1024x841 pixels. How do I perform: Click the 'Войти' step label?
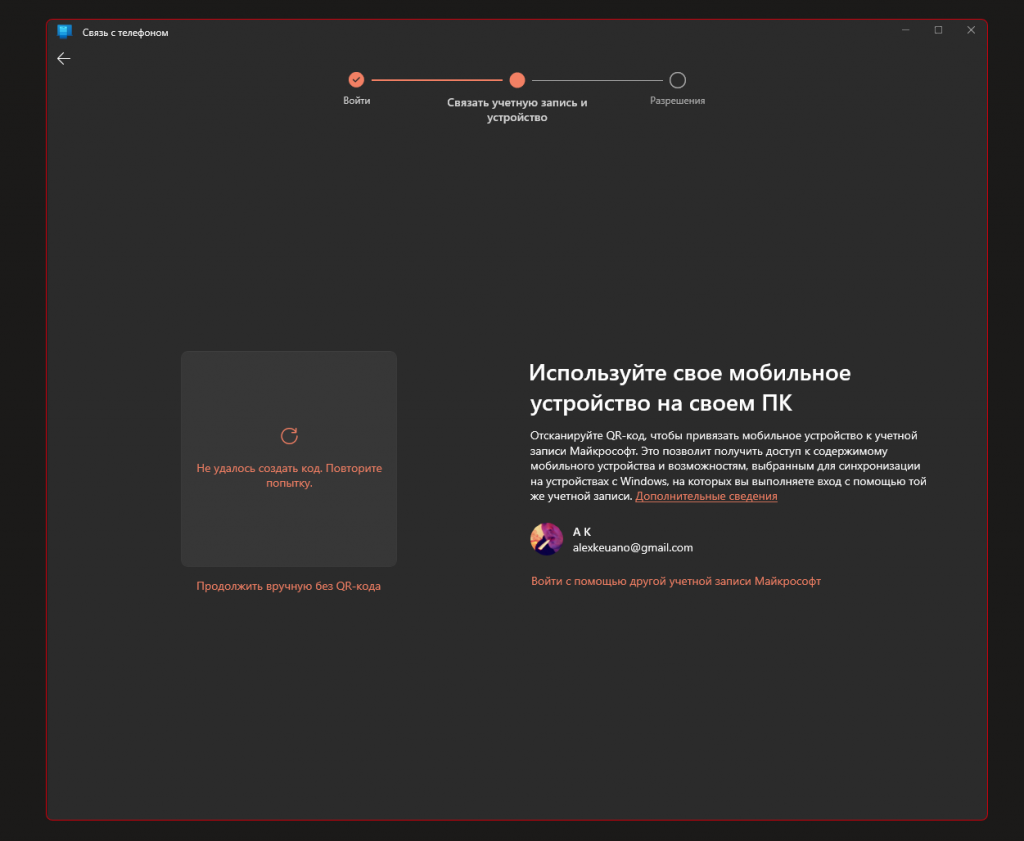point(357,101)
